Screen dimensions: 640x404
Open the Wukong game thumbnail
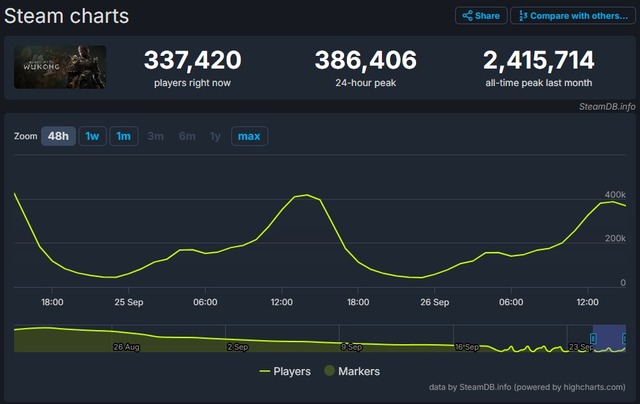tap(60, 67)
